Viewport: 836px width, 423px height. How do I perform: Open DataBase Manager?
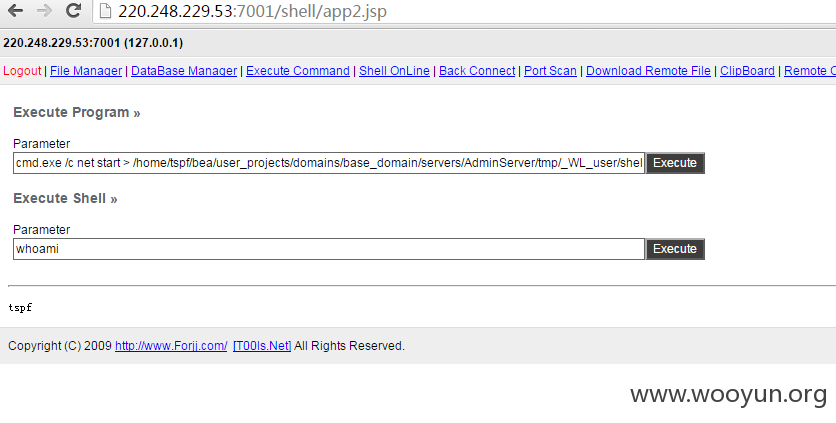184,71
